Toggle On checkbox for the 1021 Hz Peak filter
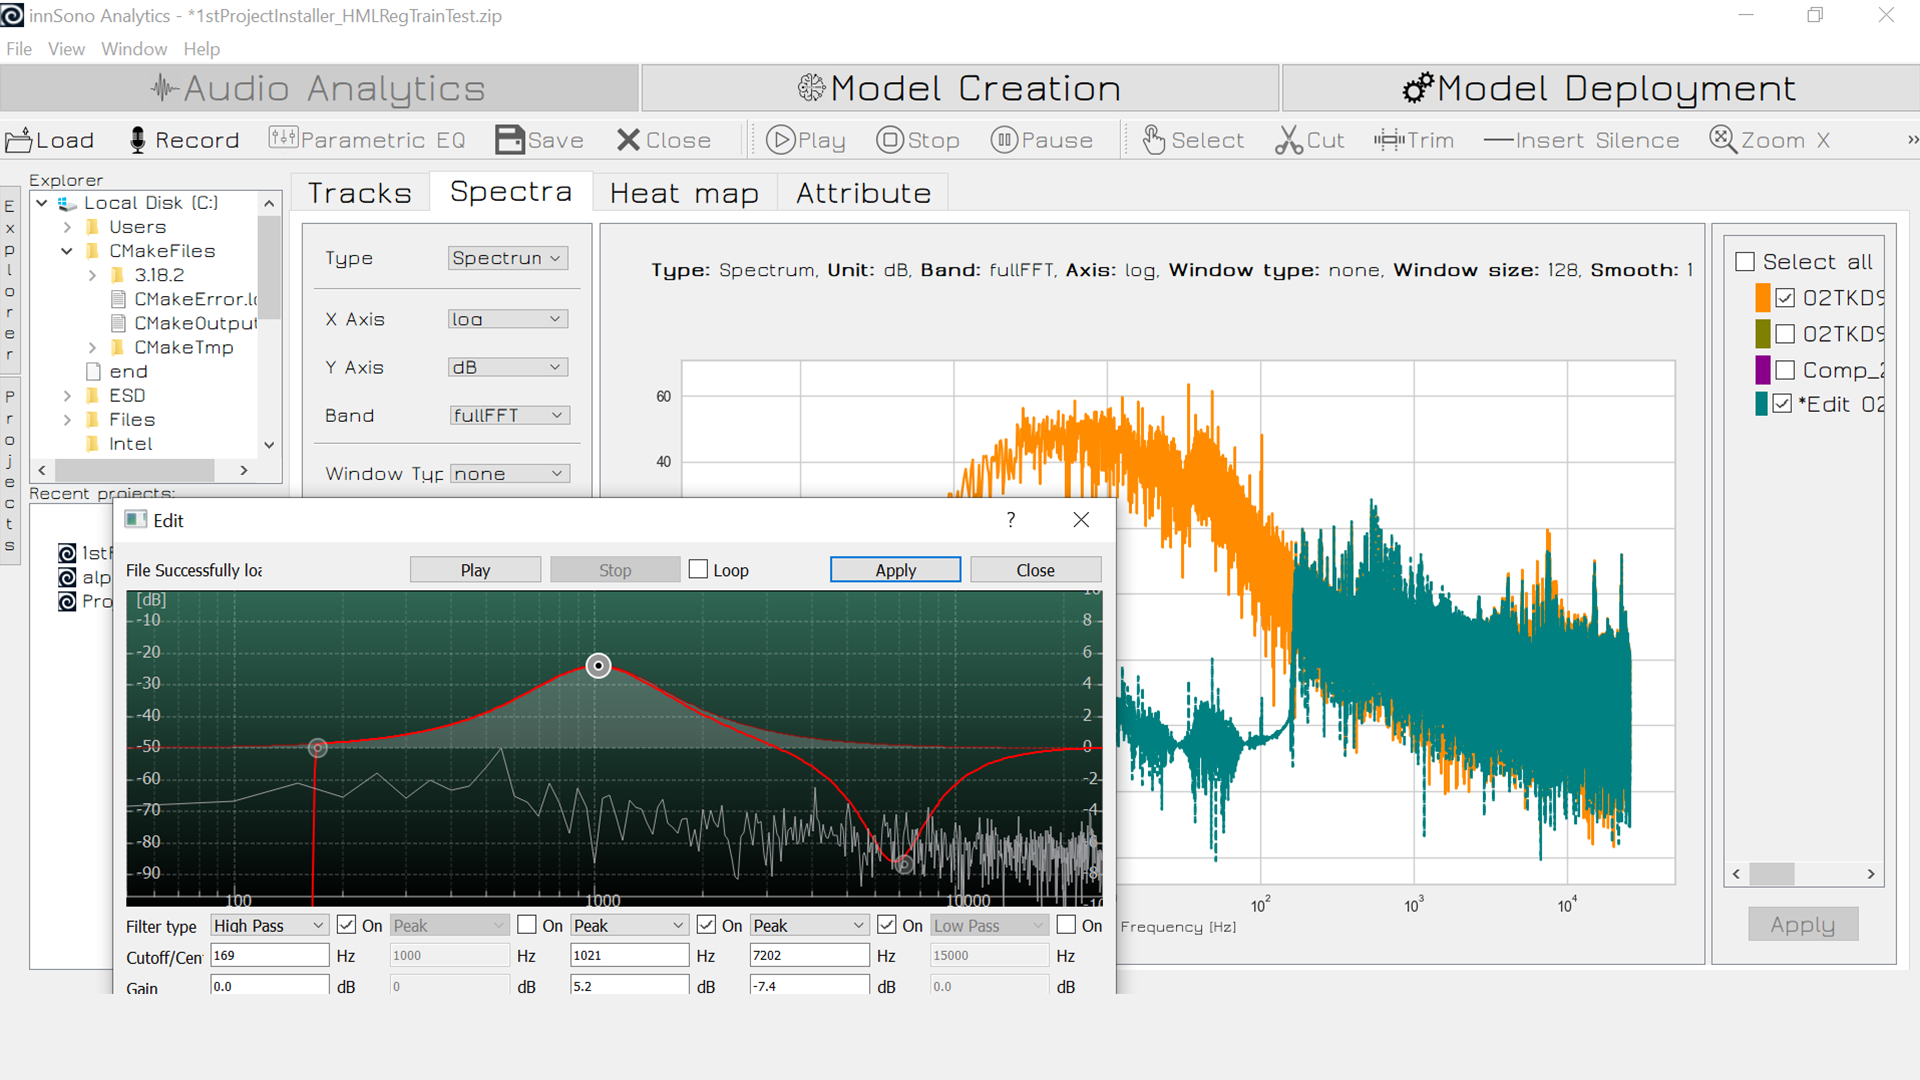This screenshot has width=1920, height=1080. coord(706,925)
